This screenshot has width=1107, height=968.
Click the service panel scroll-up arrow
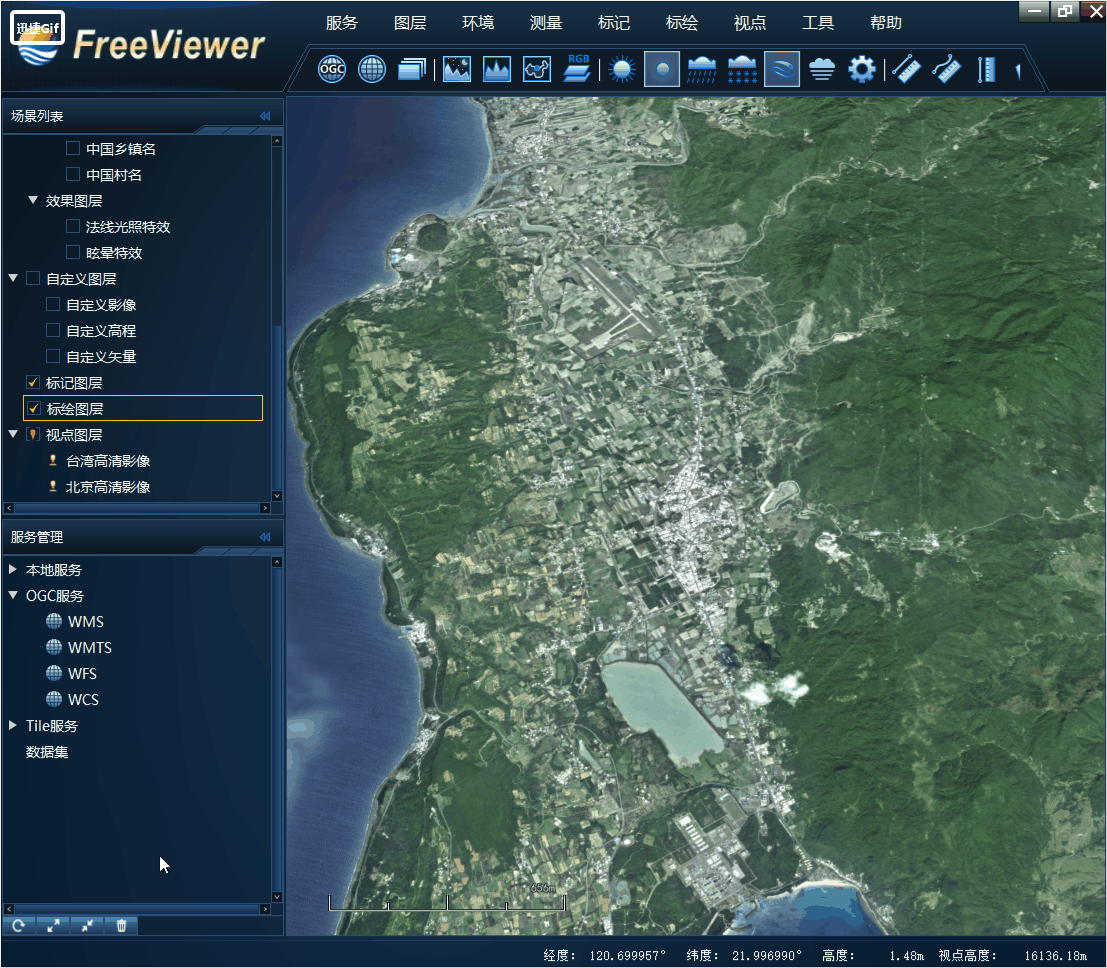277,563
